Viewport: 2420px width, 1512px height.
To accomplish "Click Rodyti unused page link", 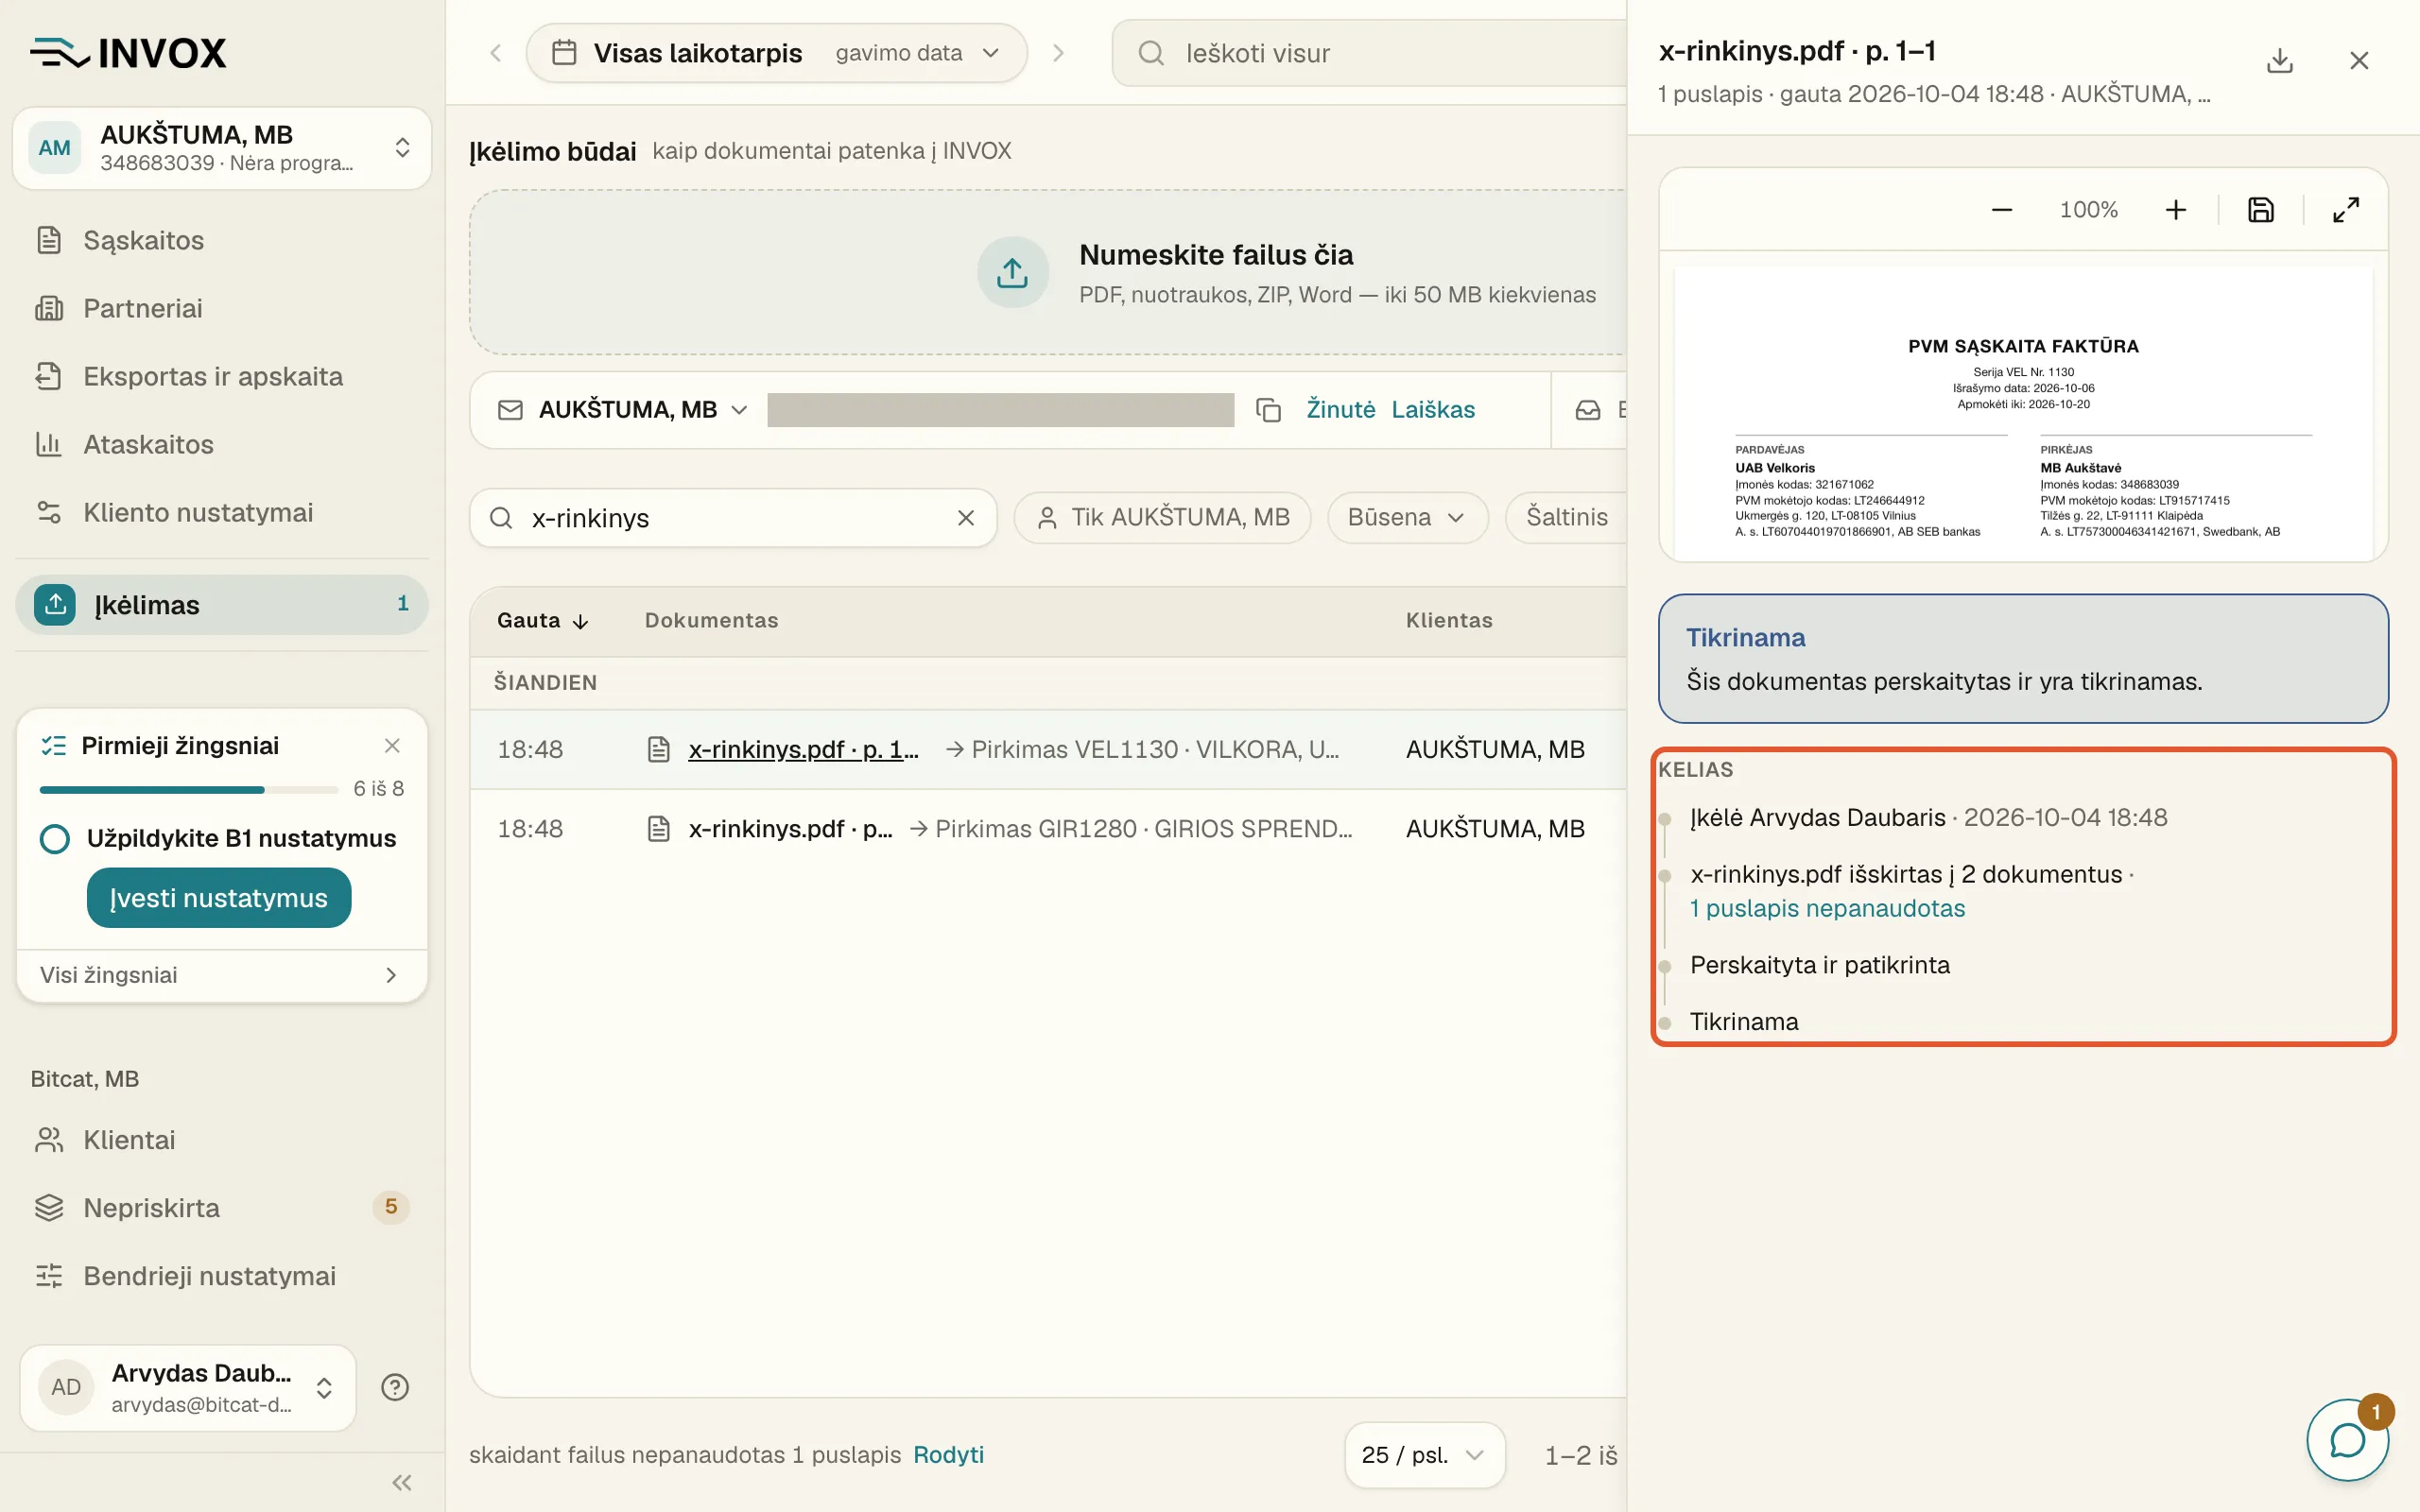I will click(948, 1455).
